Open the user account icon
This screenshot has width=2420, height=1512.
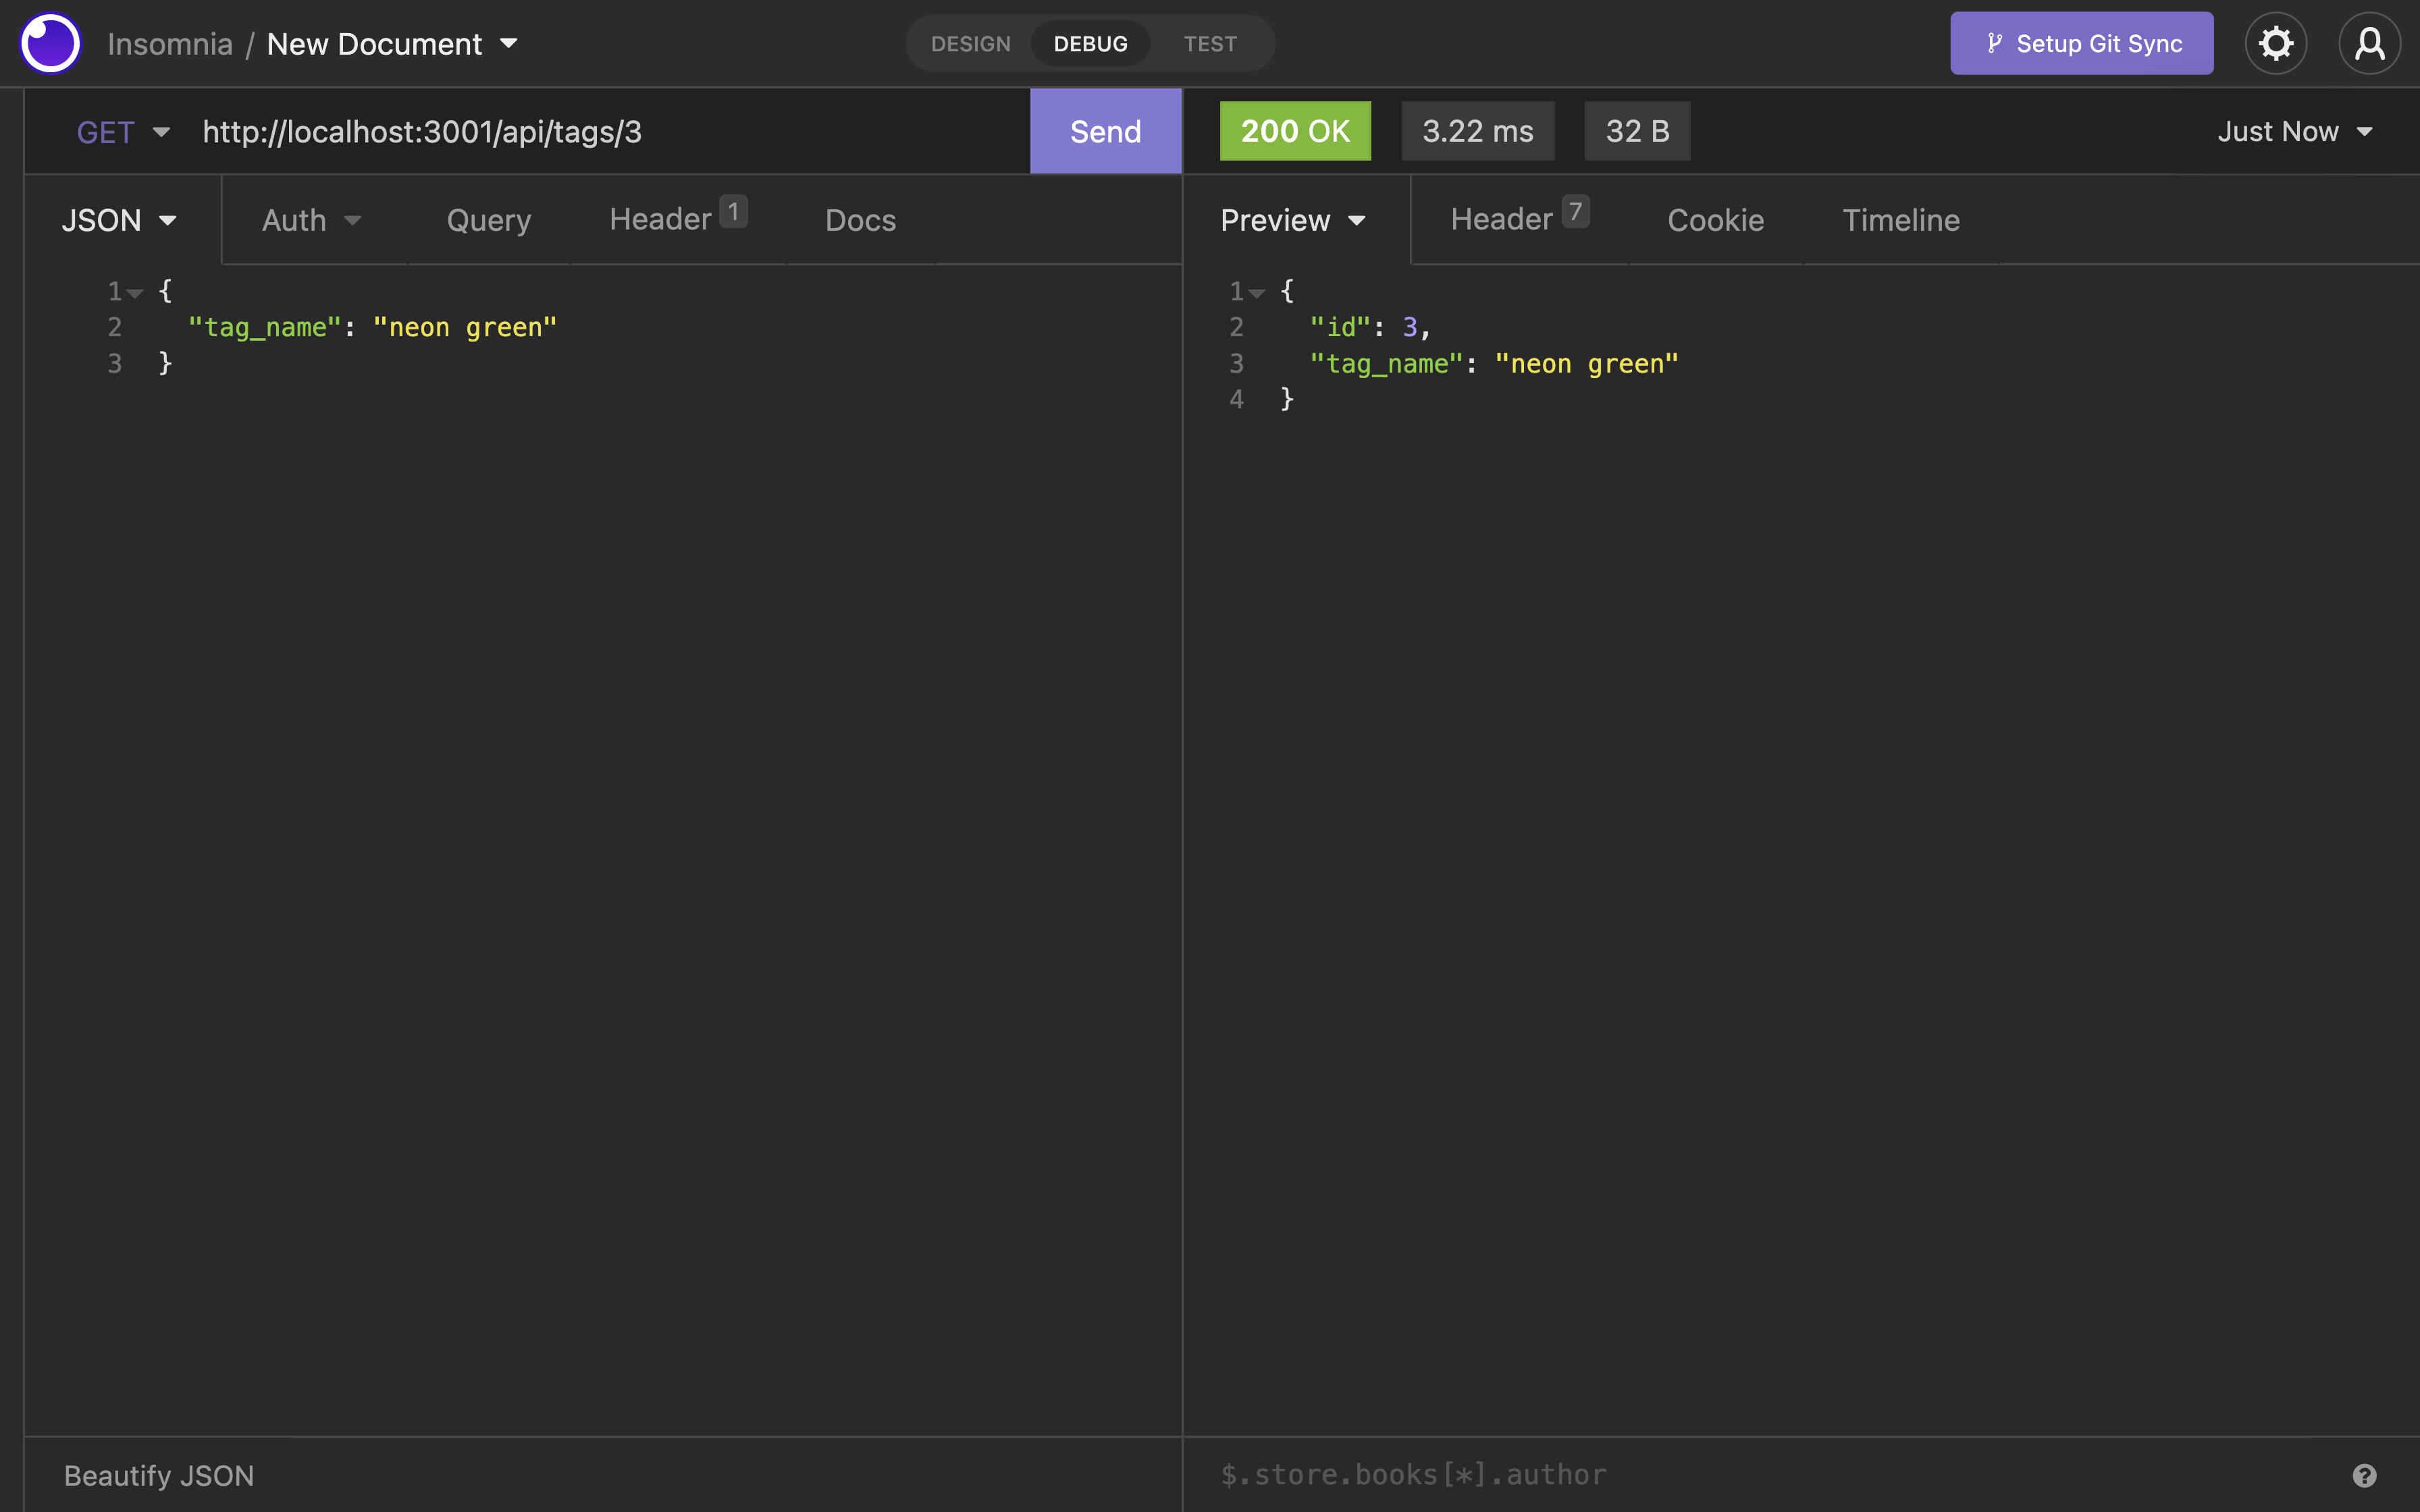2369,44
